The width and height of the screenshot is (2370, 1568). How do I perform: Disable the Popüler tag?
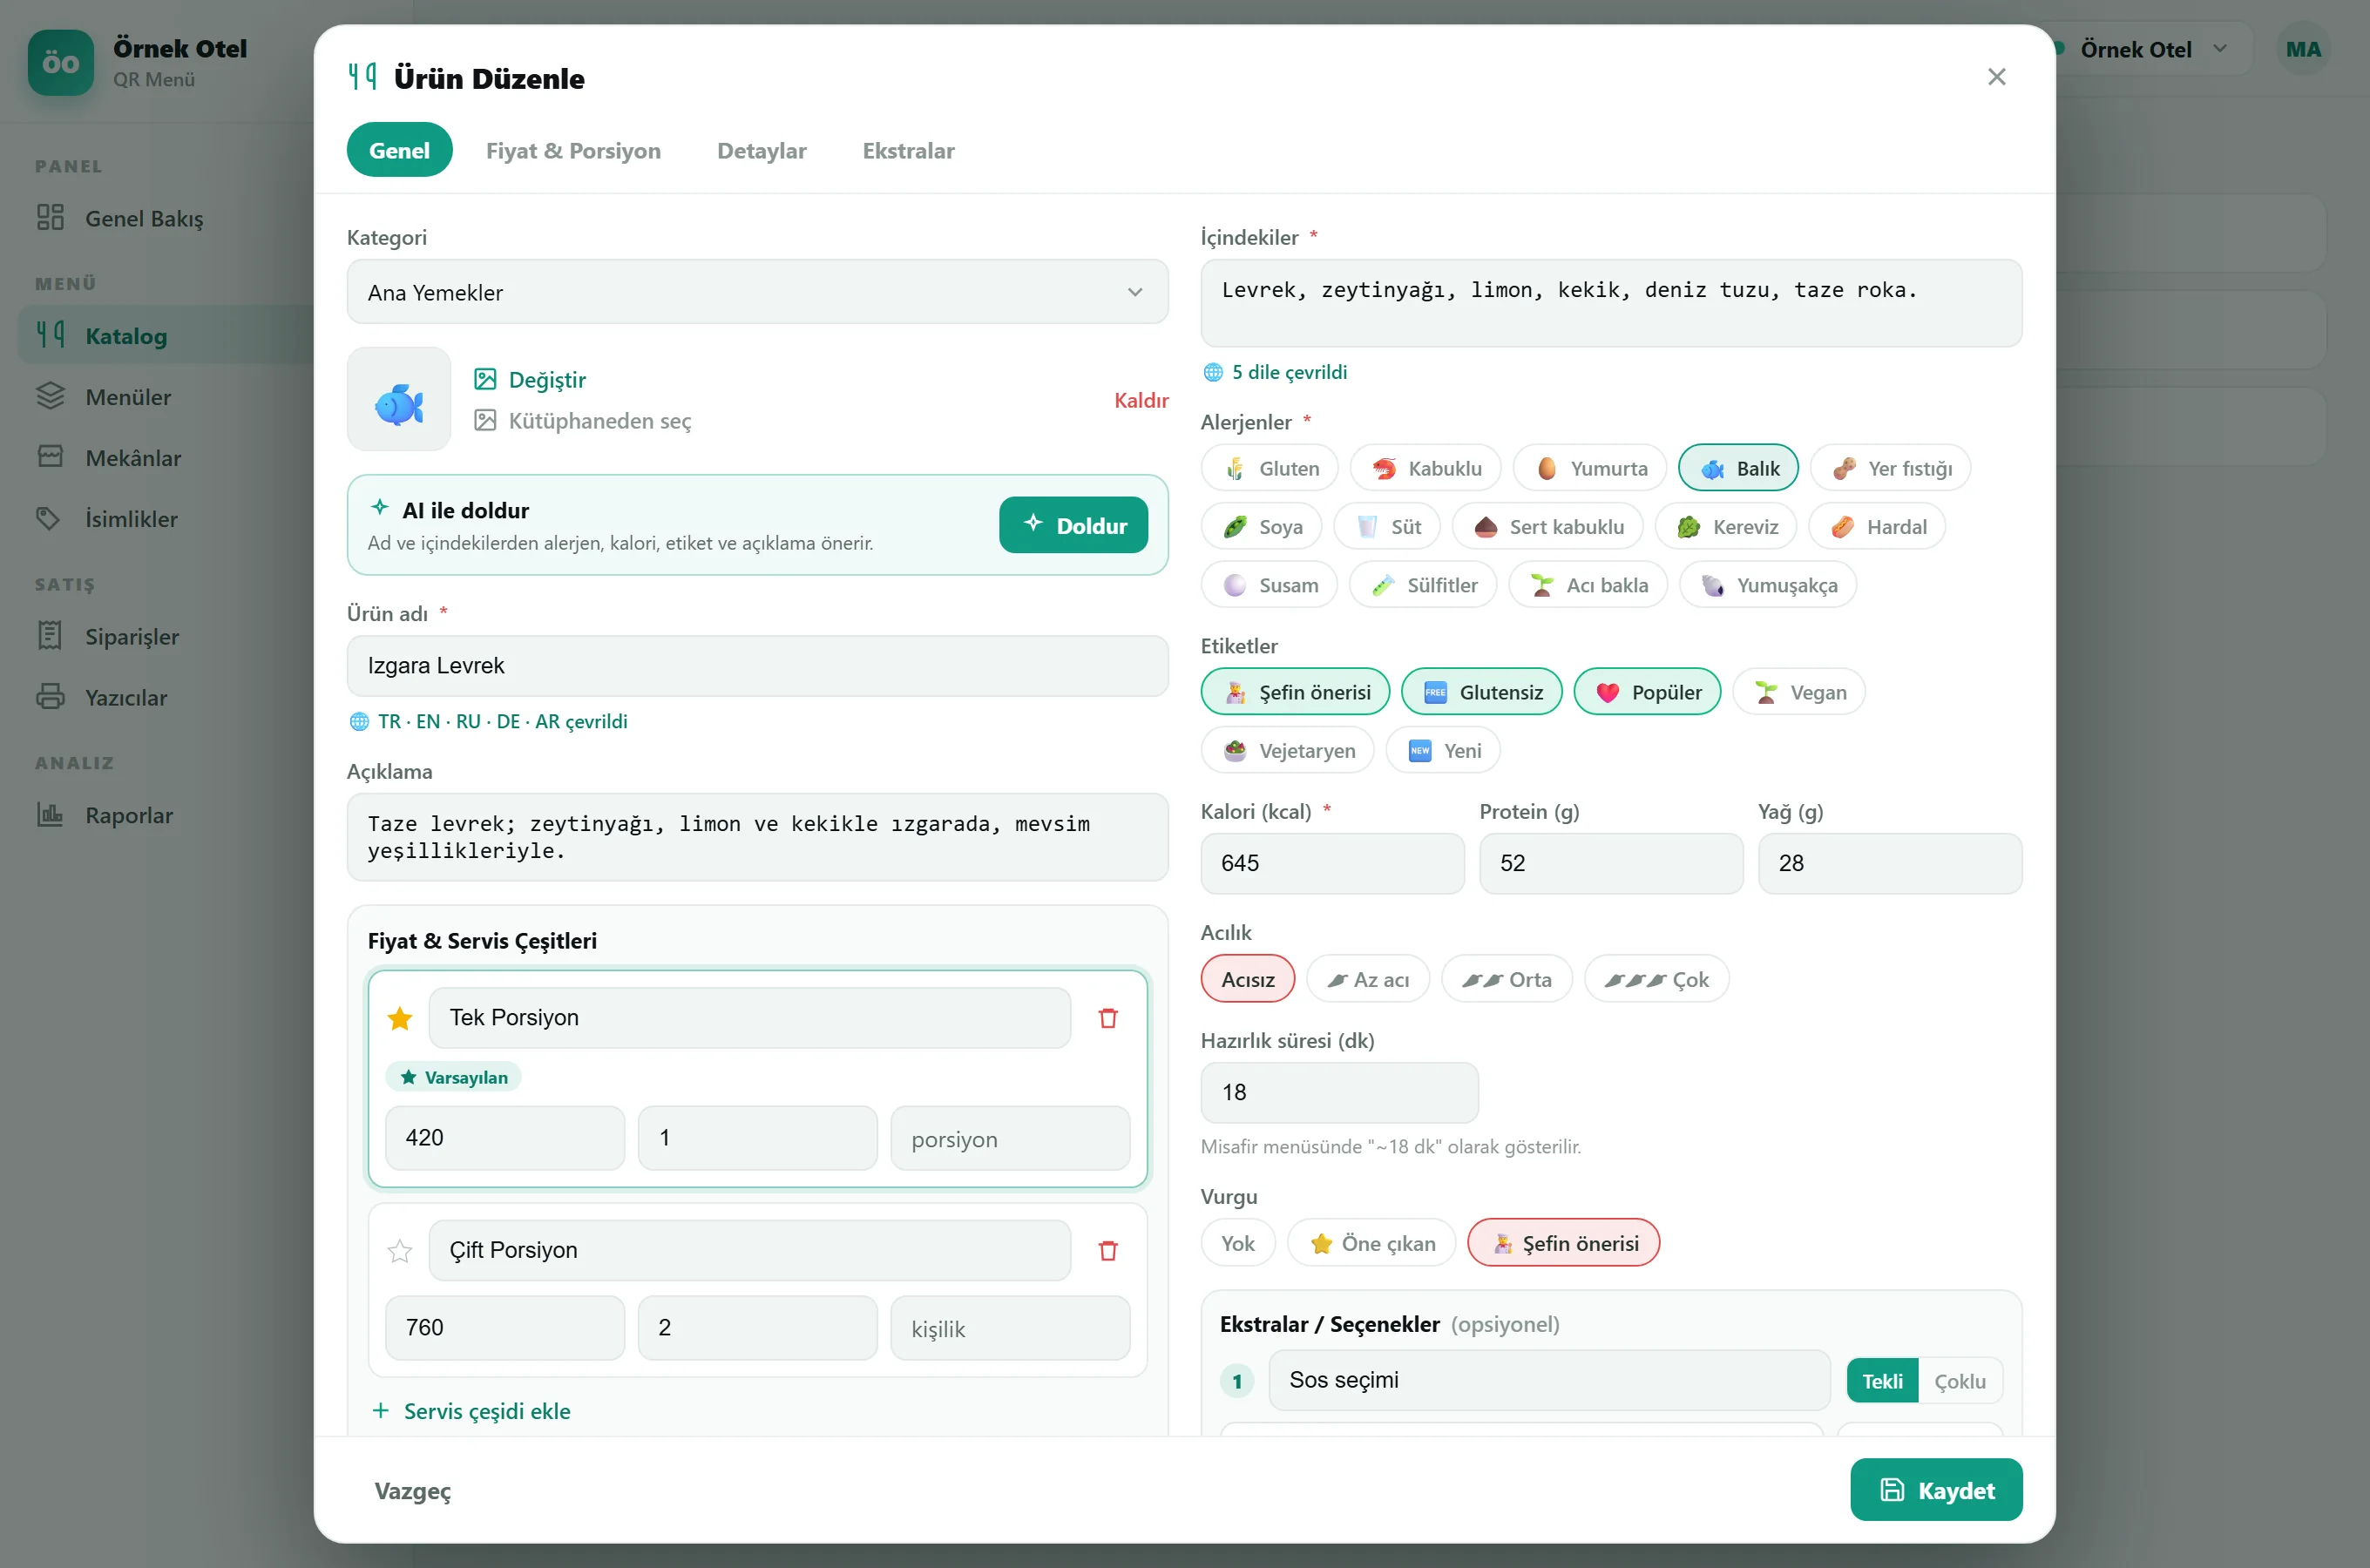(1647, 692)
